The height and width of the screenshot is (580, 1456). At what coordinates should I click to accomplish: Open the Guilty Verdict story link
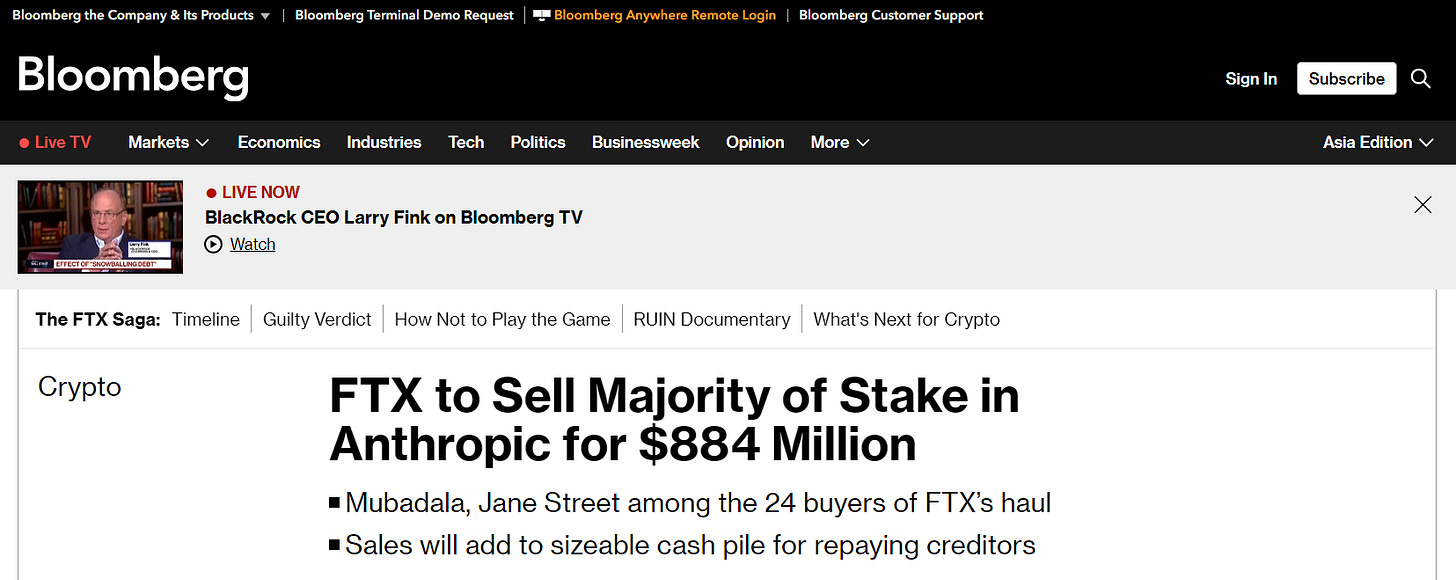[x=317, y=319]
